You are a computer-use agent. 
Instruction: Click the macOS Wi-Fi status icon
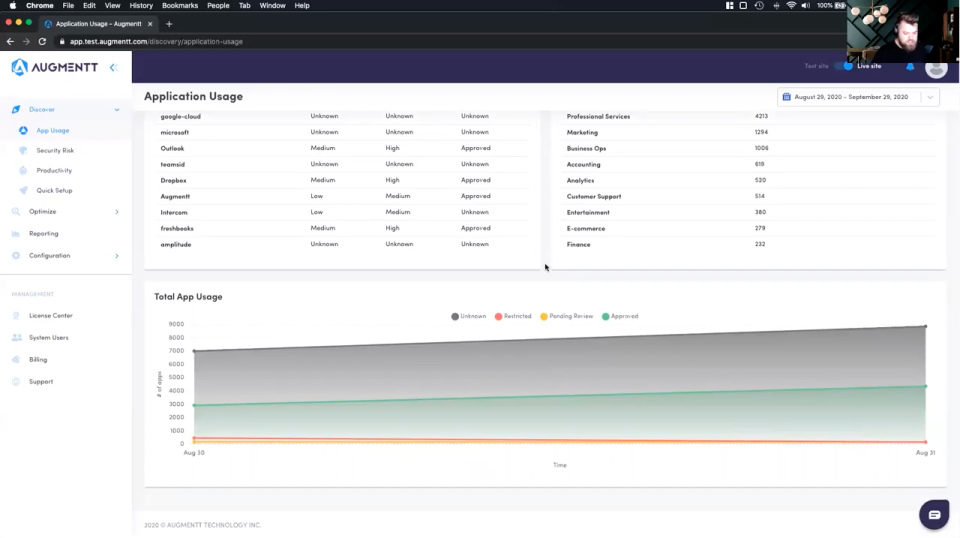pos(791,6)
